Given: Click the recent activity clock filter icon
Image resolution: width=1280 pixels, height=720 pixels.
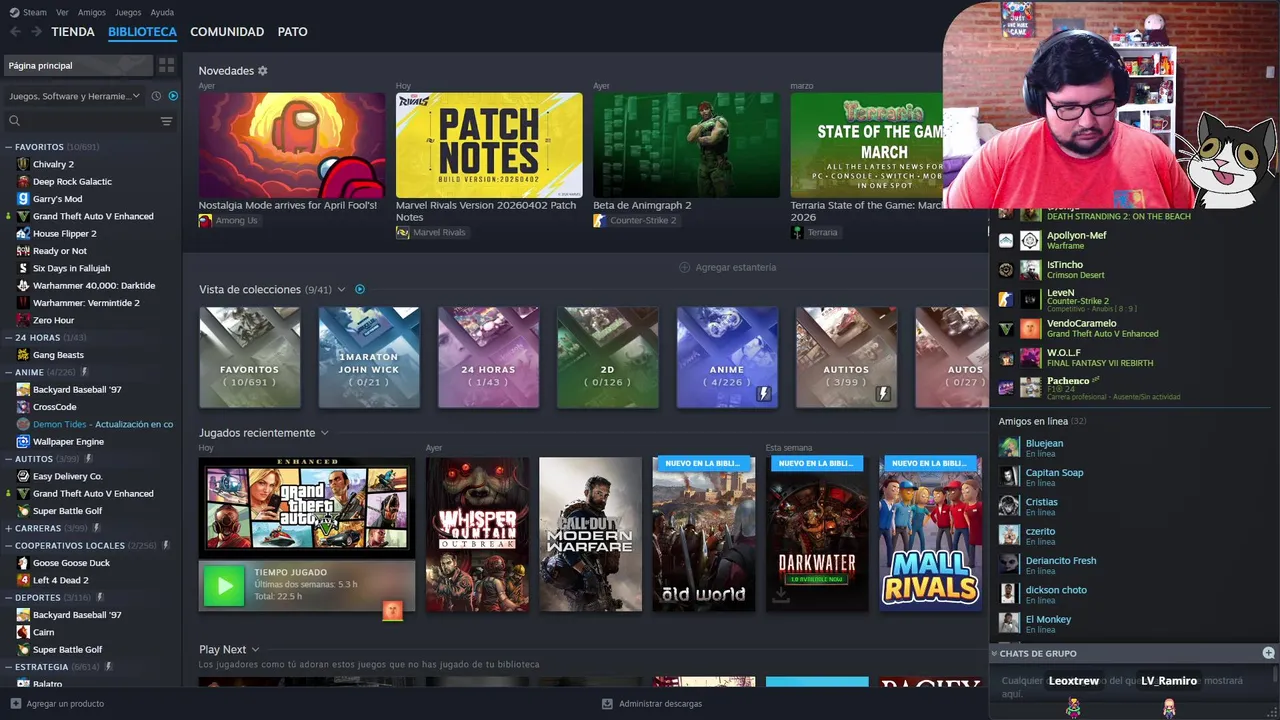Looking at the screenshot, I should tap(156, 96).
